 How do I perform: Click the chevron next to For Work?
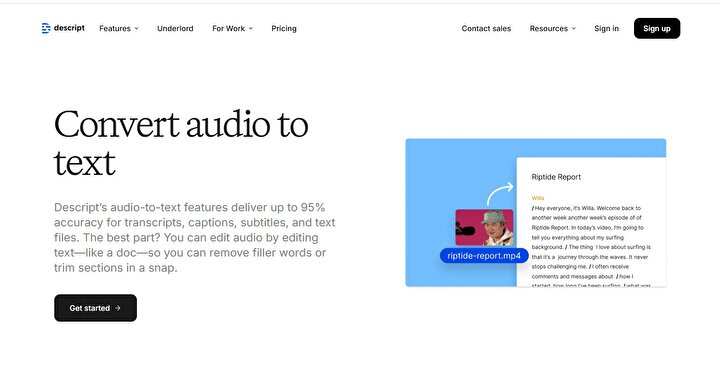[251, 28]
